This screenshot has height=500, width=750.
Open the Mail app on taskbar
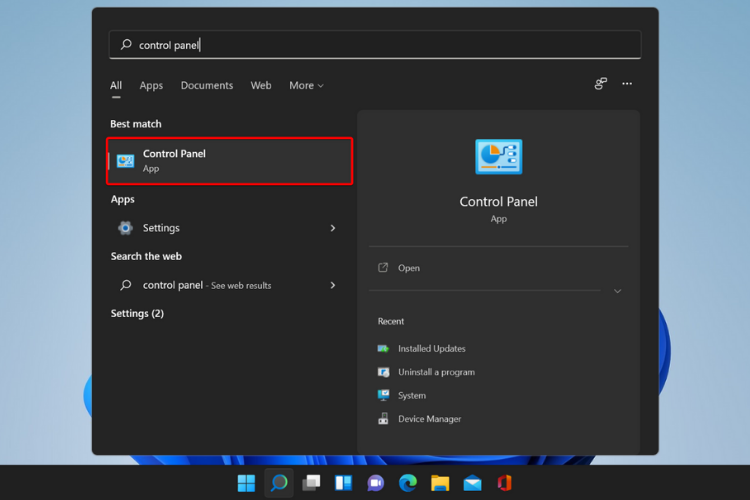pyautogui.click(x=472, y=483)
